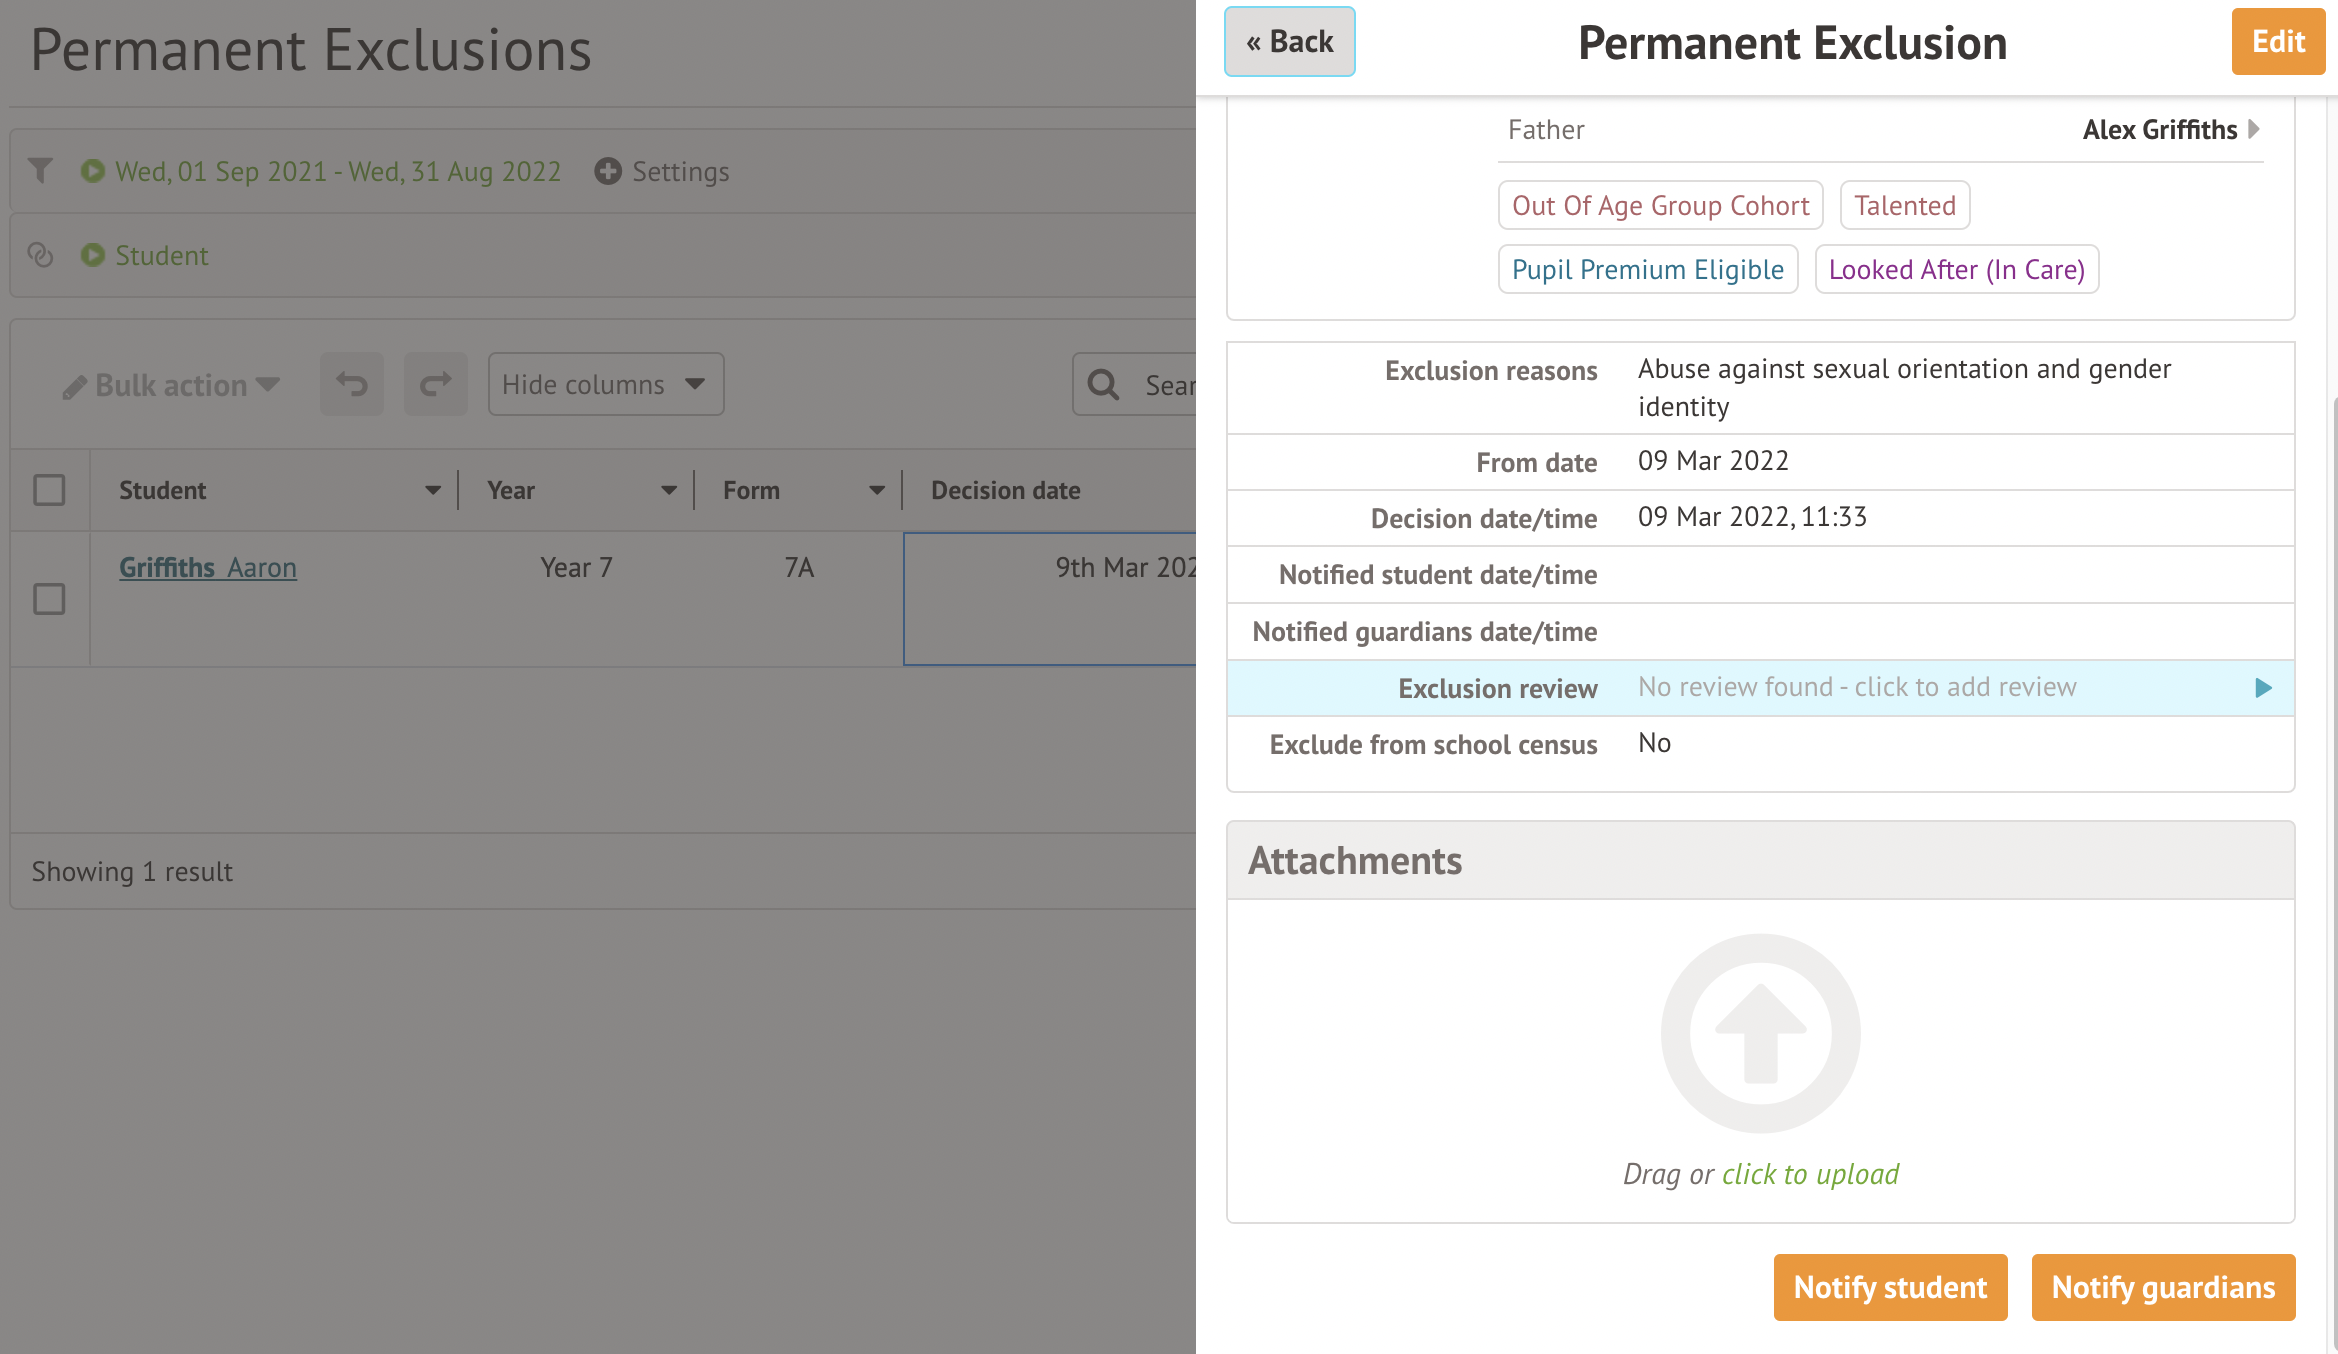Viewport: 2338px width, 1354px height.
Task: Click the upload arrow circle icon
Action: tap(1760, 1033)
